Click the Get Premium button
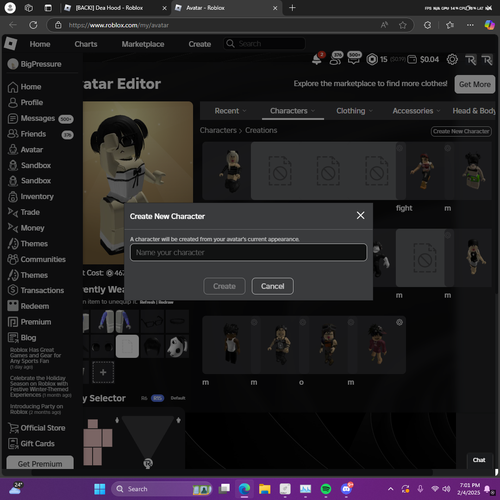Screen dimensions: 500x500 click(x=40, y=463)
